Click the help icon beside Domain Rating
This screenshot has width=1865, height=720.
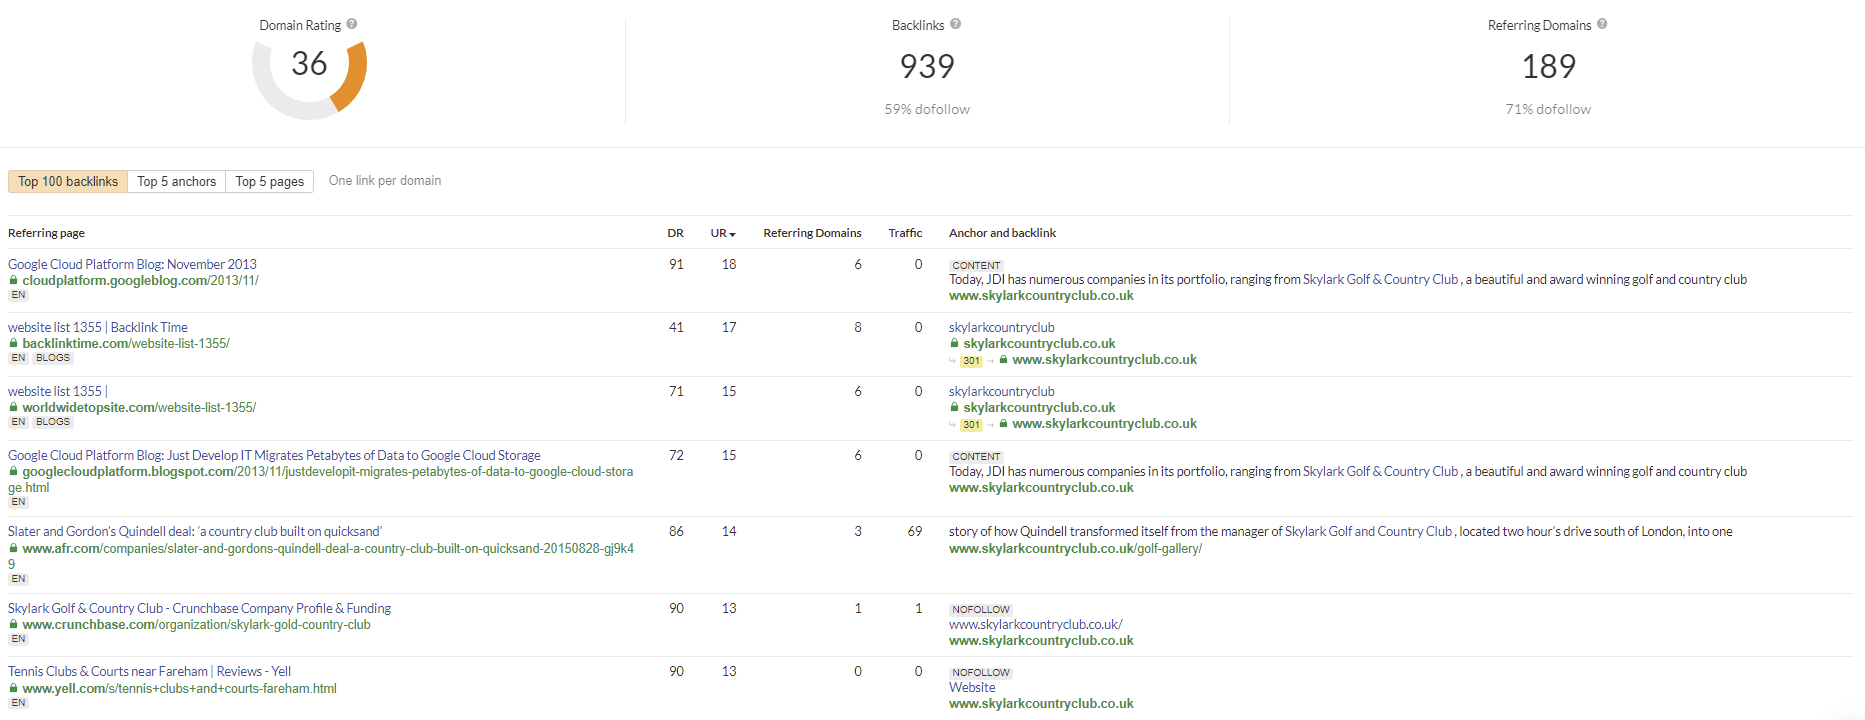(352, 24)
